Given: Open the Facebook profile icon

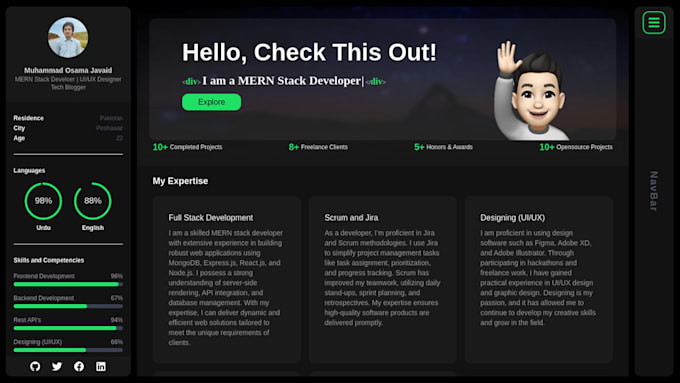Looking at the screenshot, I should 79,367.
